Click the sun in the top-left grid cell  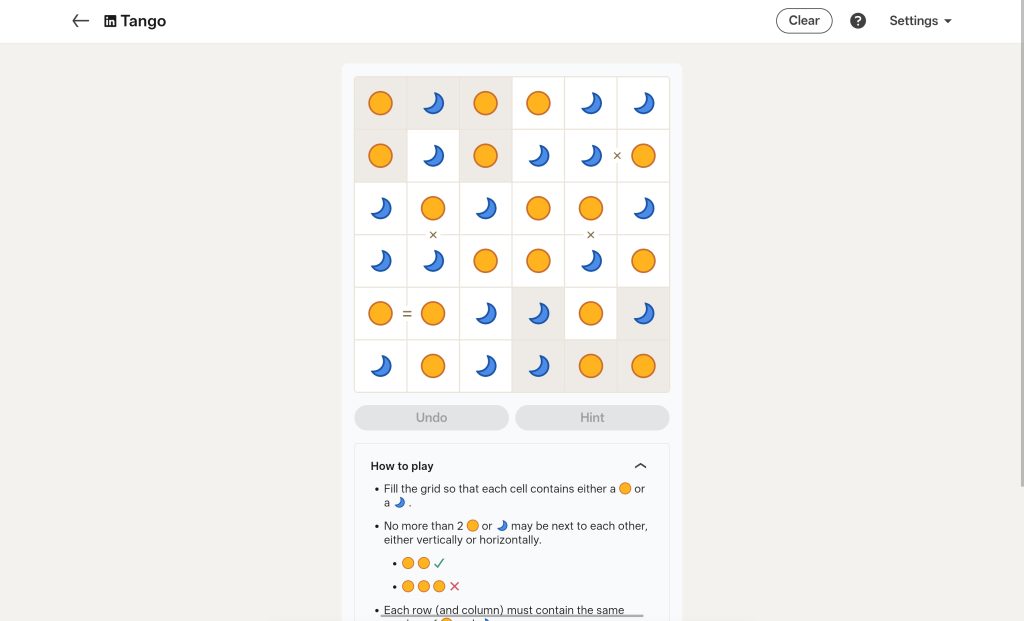pos(380,103)
